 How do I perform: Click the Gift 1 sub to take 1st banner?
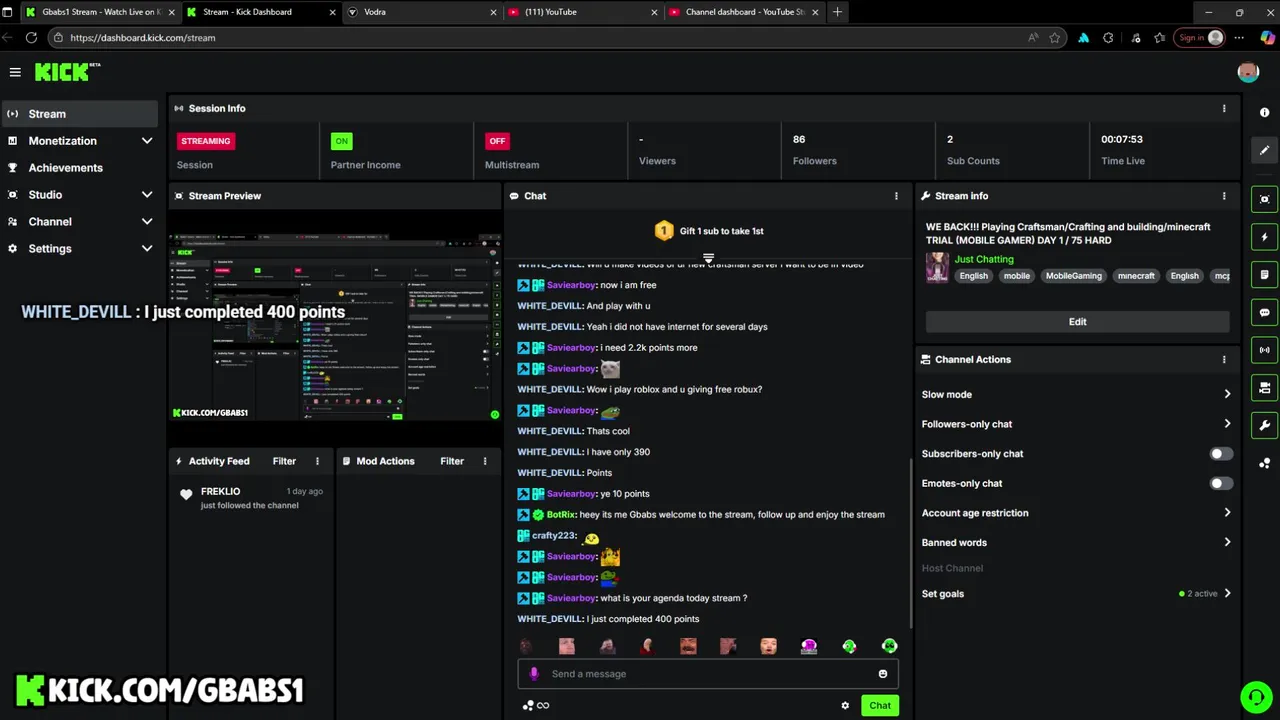tap(709, 231)
